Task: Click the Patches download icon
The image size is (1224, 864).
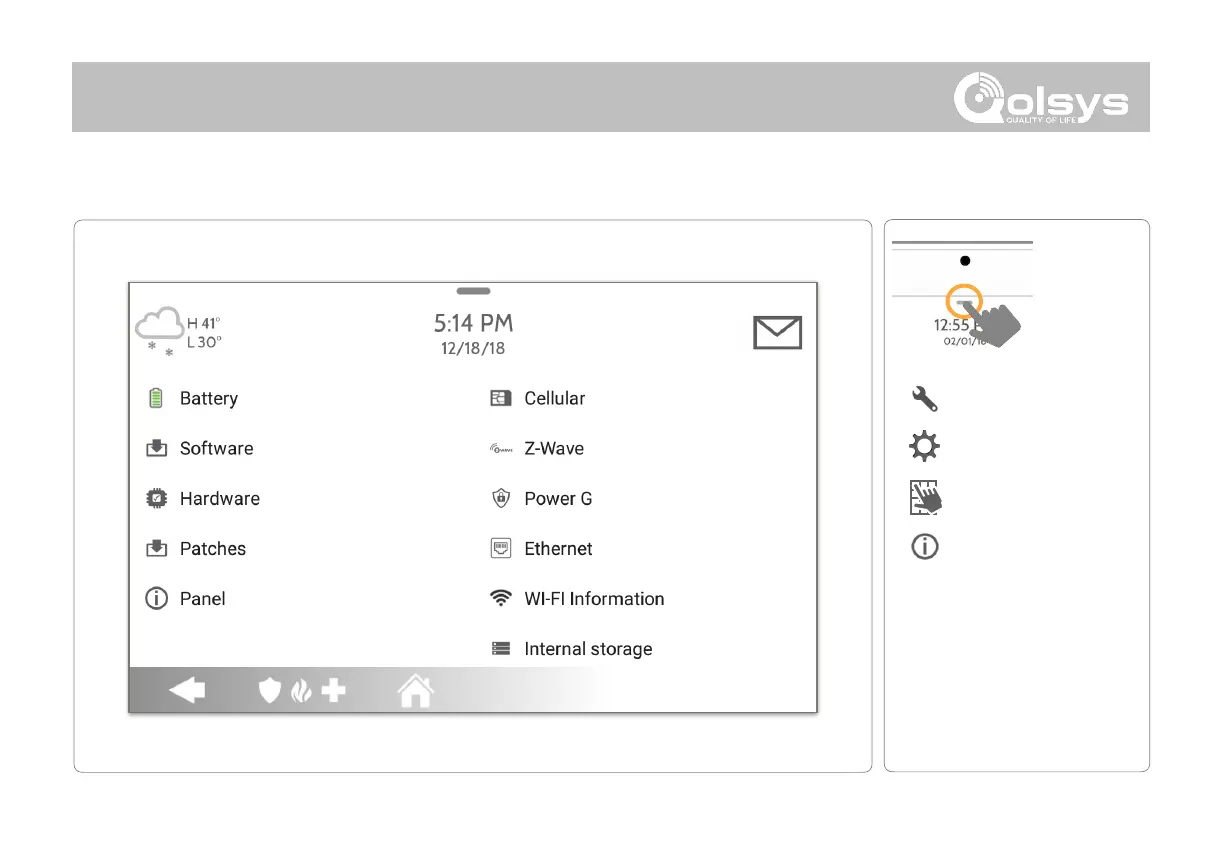Action: (156, 549)
